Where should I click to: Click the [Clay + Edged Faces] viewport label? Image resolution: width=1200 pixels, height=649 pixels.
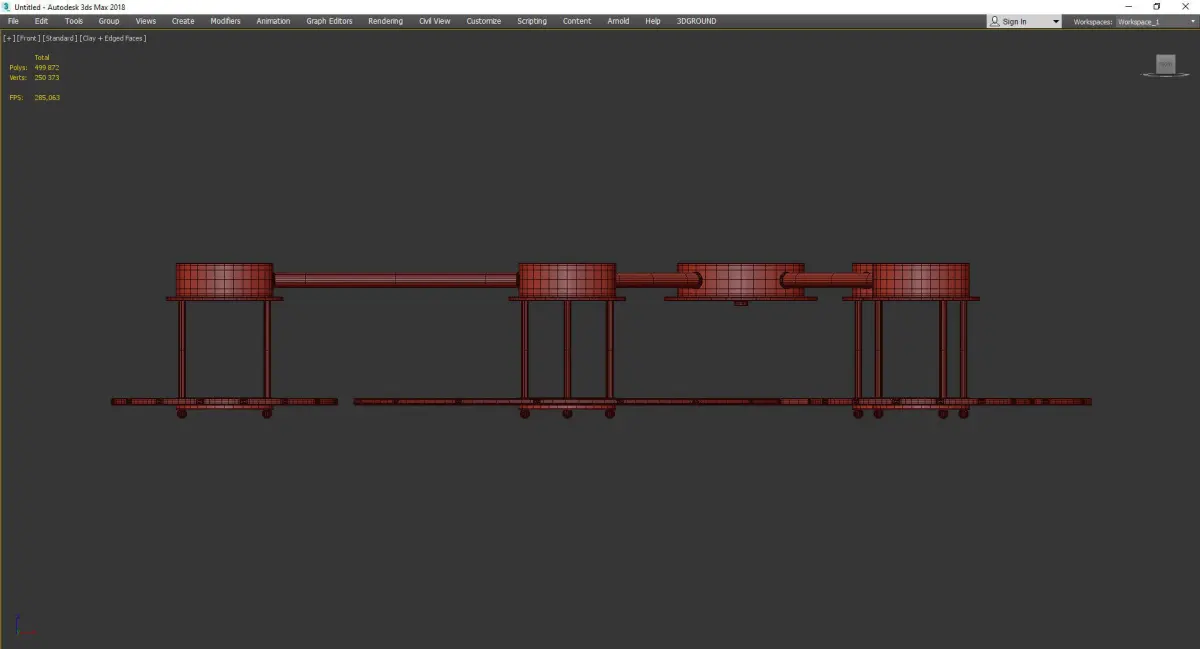point(113,38)
